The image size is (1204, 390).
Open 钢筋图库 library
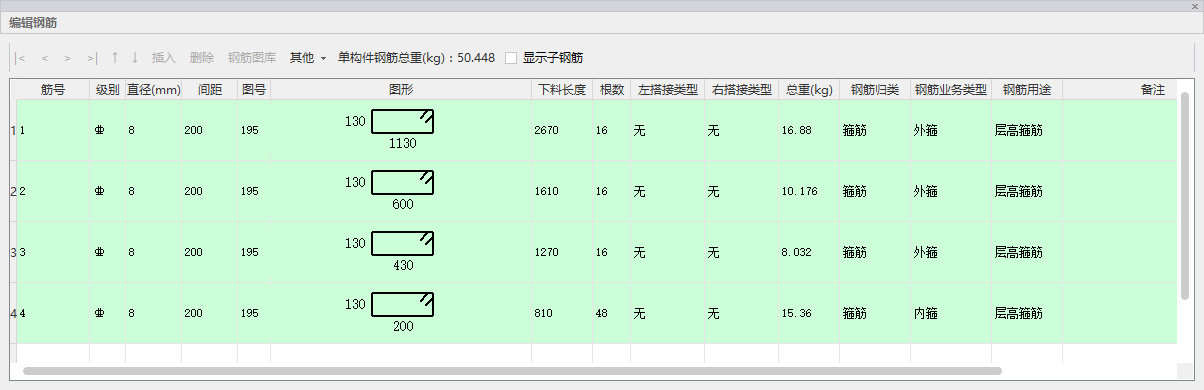[253, 58]
